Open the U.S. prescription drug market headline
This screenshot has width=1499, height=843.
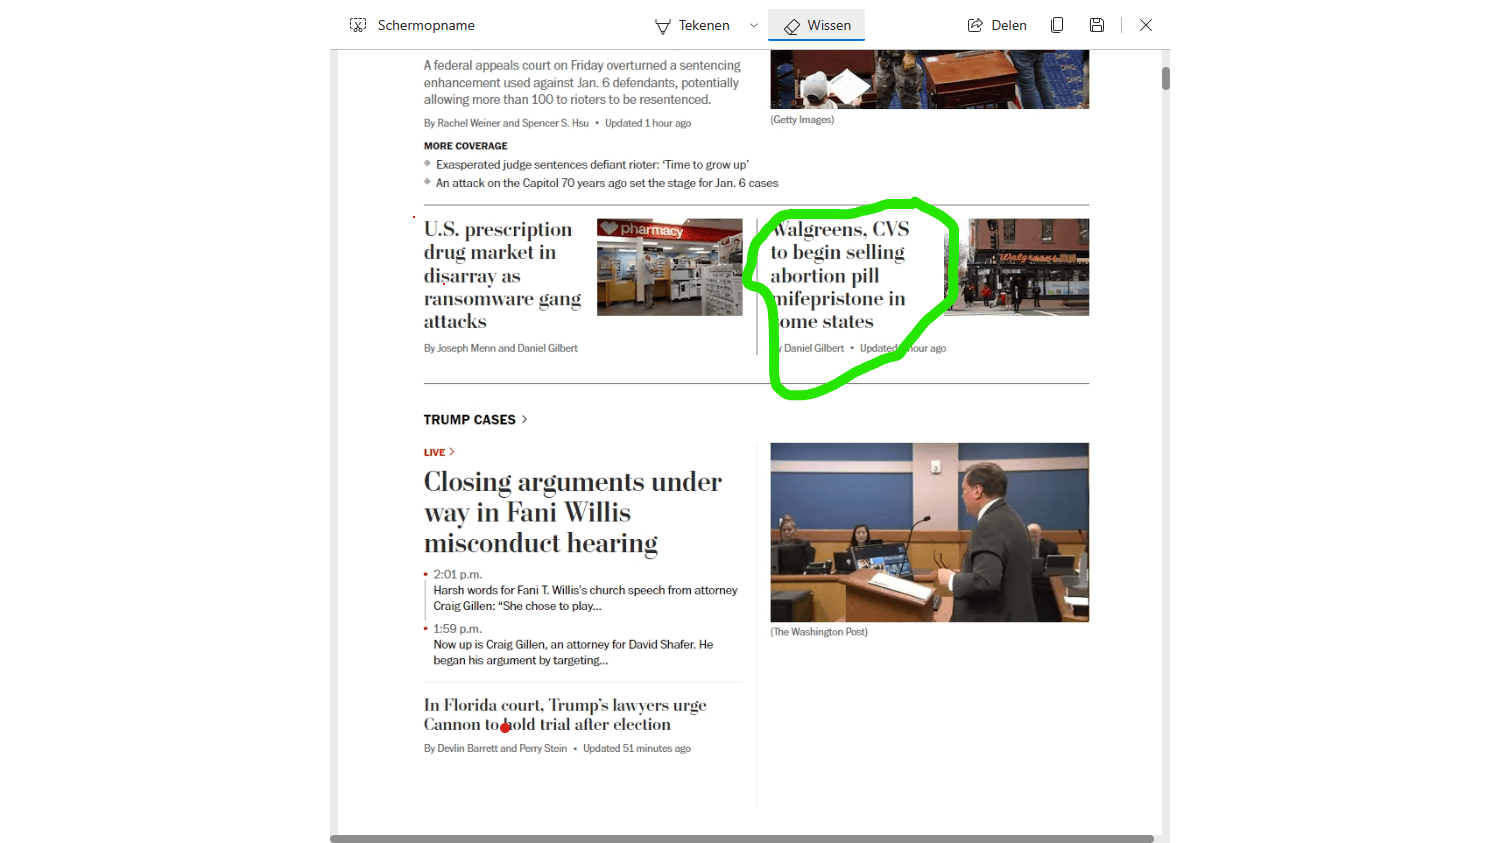[502, 275]
